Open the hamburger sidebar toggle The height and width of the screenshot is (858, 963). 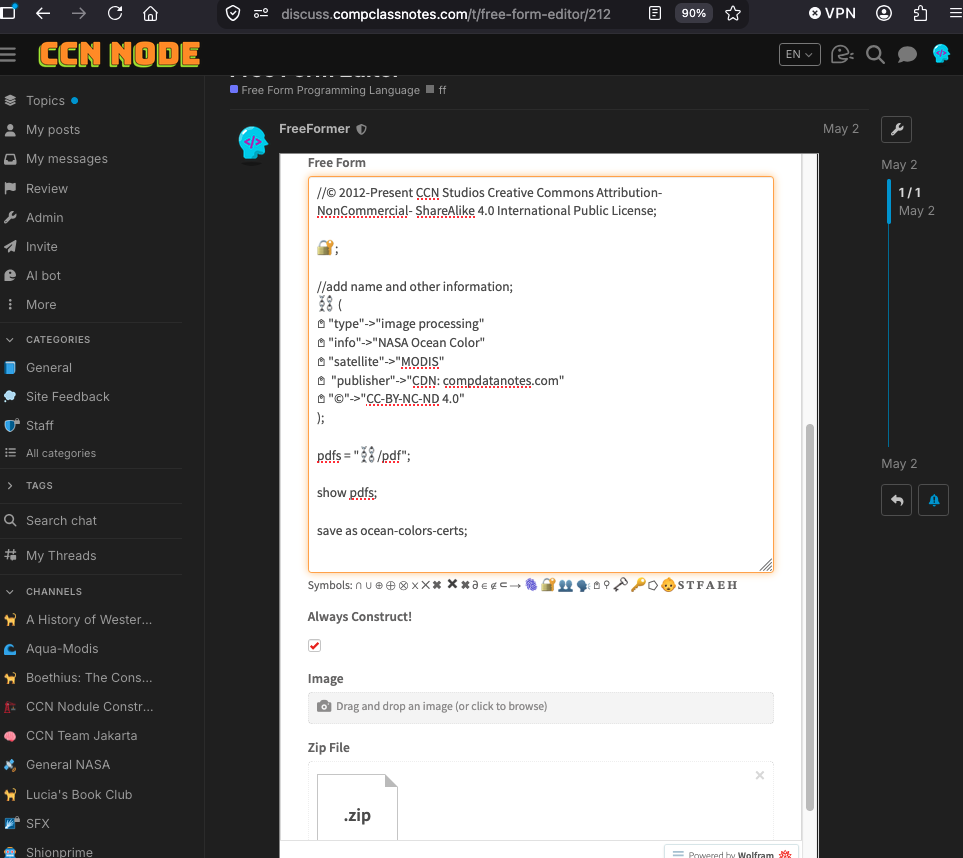coord(8,55)
